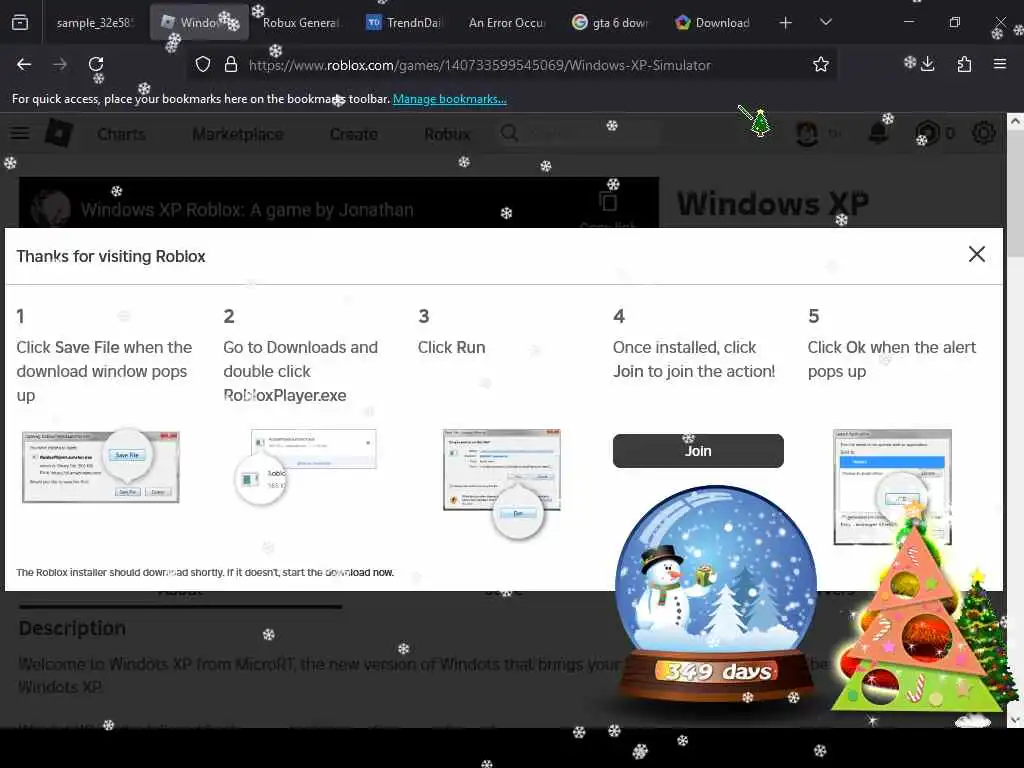The width and height of the screenshot is (1024, 768).
Task: Click the padlock site info icon
Action: click(x=231, y=65)
